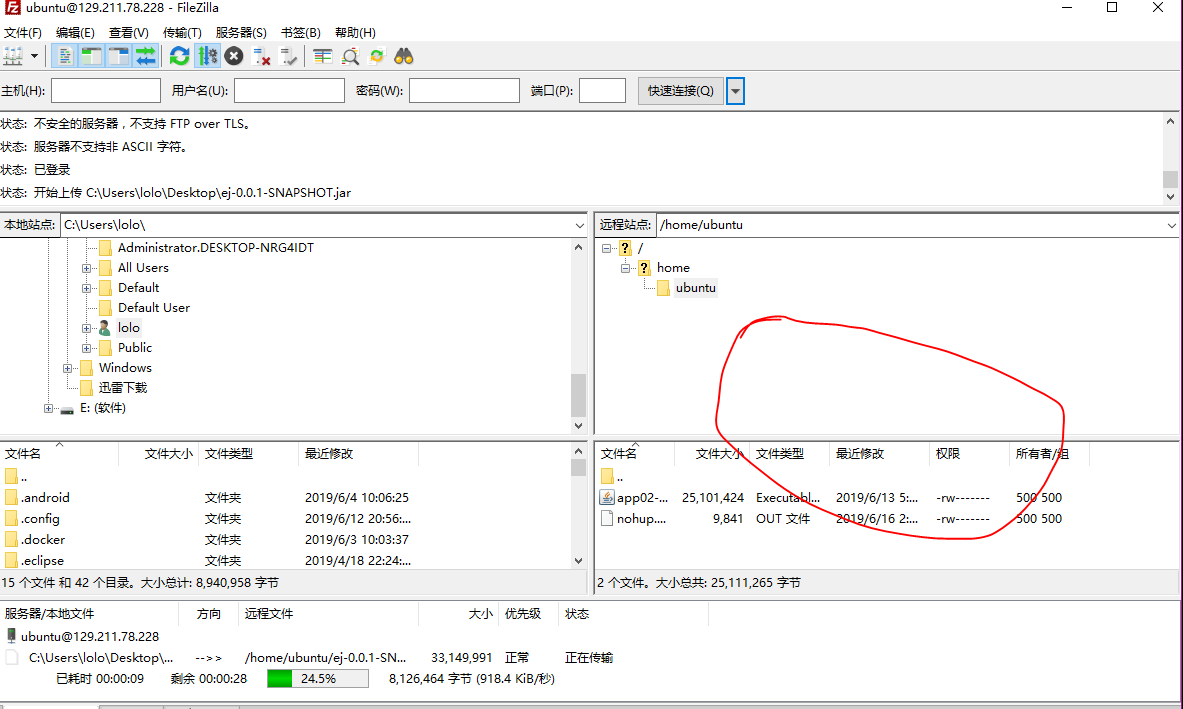Open the 编辑(E) menu
This screenshot has height=709, width=1183.
[x=75, y=32]
